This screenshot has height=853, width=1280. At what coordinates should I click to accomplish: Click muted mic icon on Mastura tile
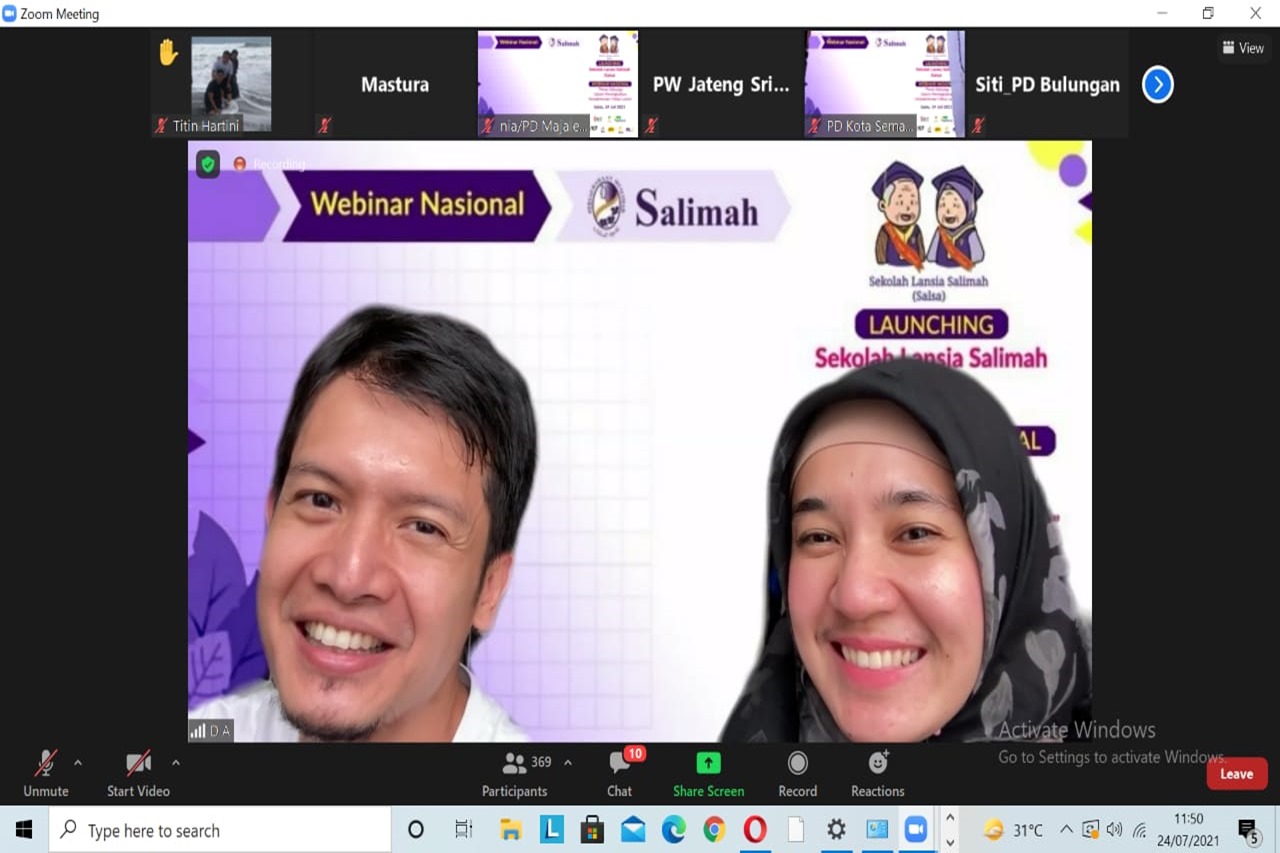324,126
